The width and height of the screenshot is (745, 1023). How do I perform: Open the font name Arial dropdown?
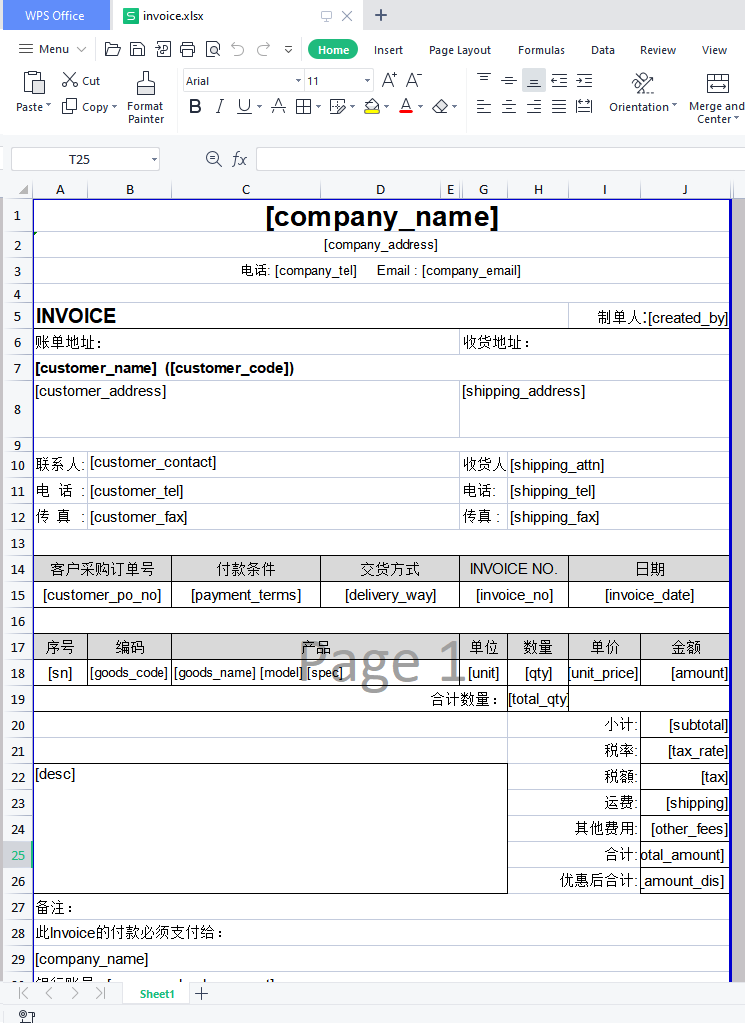298,81
